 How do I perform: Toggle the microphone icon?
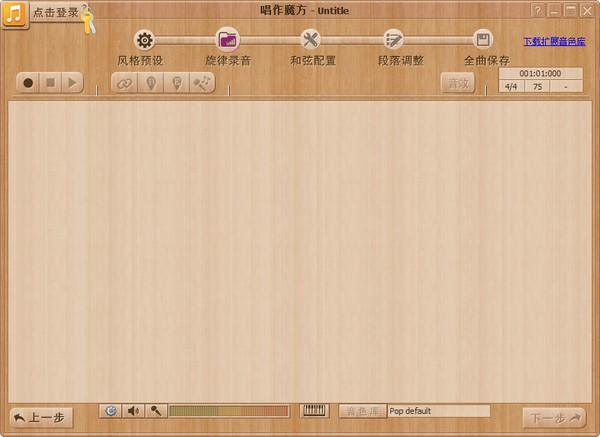(x=156, y=411)
